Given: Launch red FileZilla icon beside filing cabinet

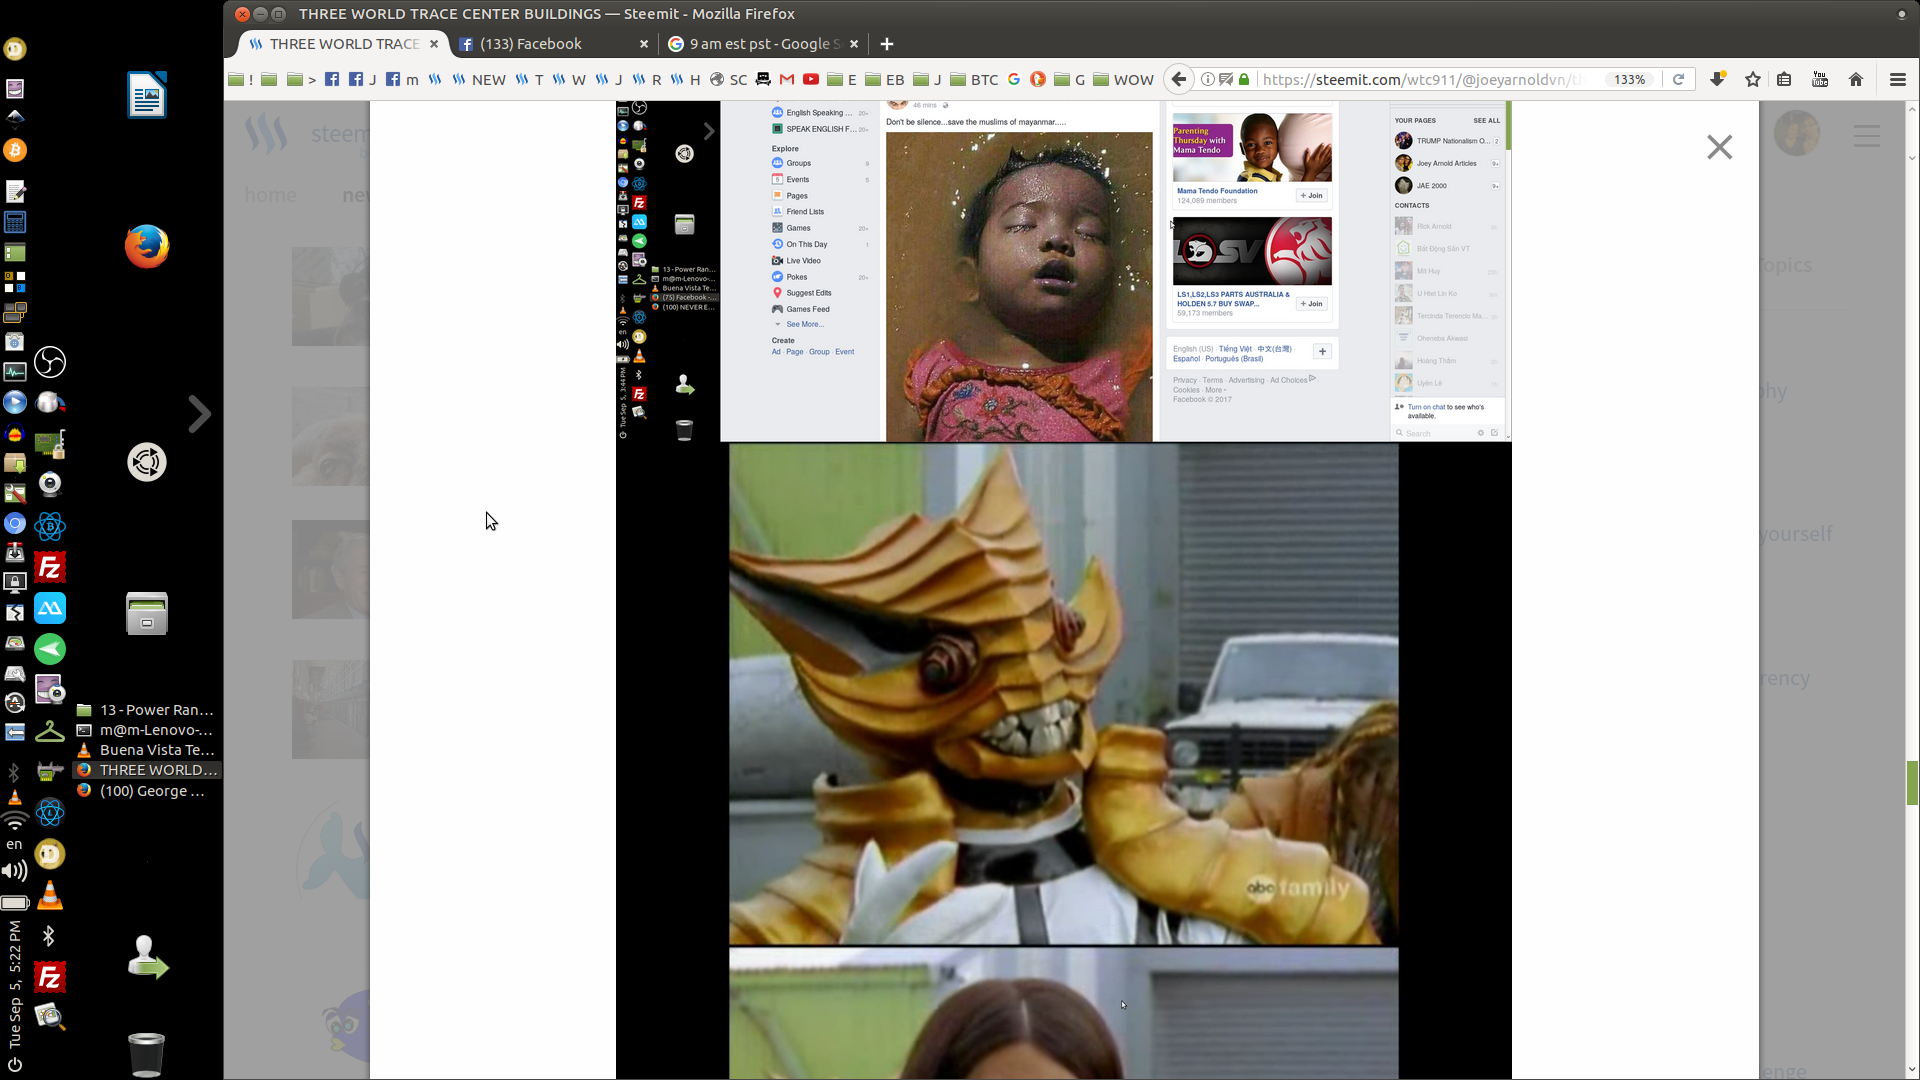Looking at the screenshot, I should [50, 568].
